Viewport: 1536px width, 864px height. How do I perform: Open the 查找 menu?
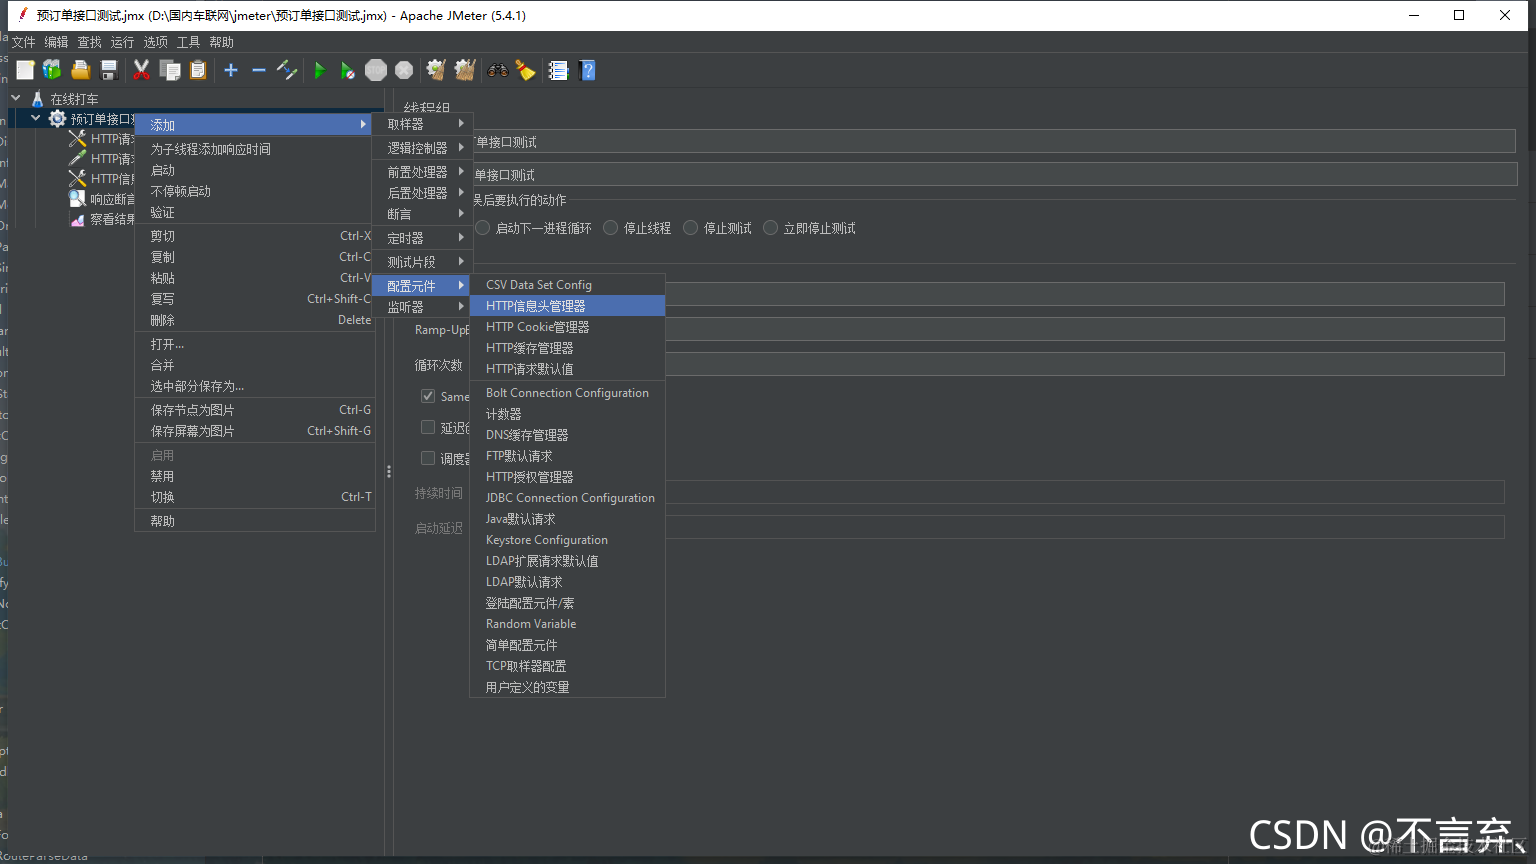click(x=89, y=42)
